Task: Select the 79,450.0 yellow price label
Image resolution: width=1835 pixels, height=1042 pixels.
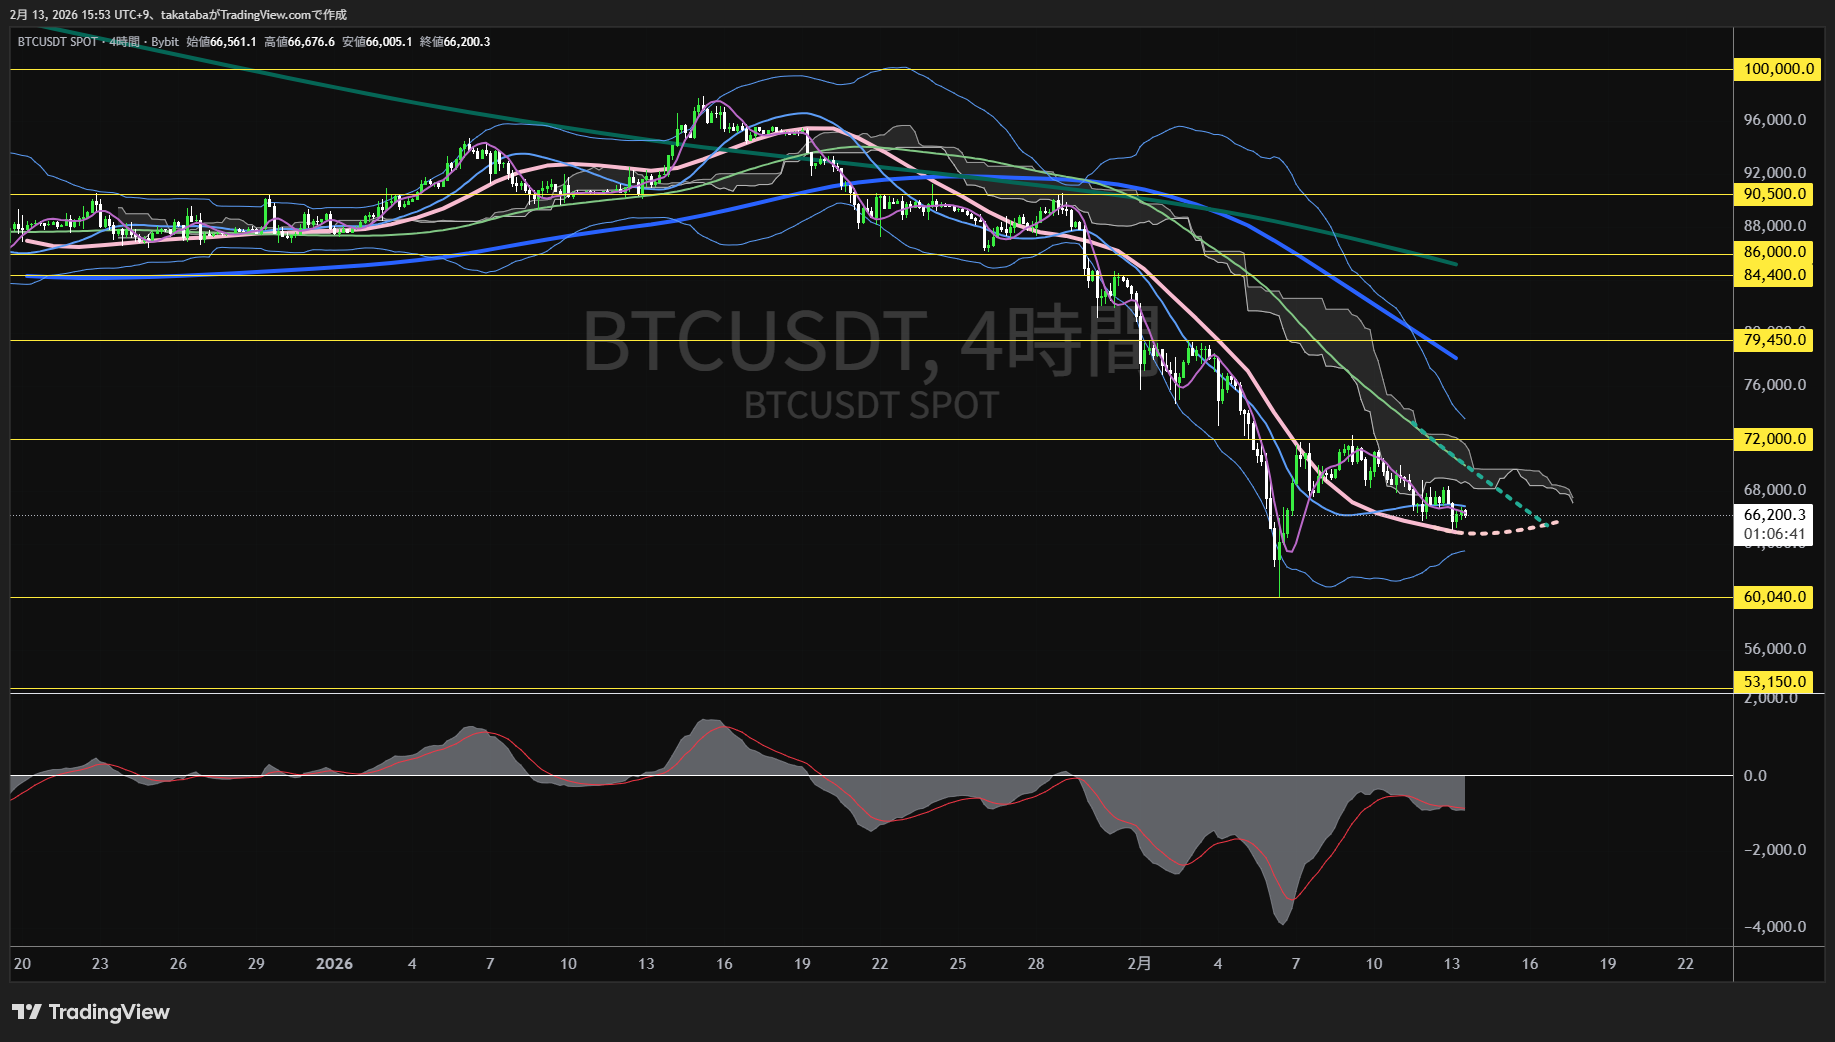Action: pos(1773,340)
